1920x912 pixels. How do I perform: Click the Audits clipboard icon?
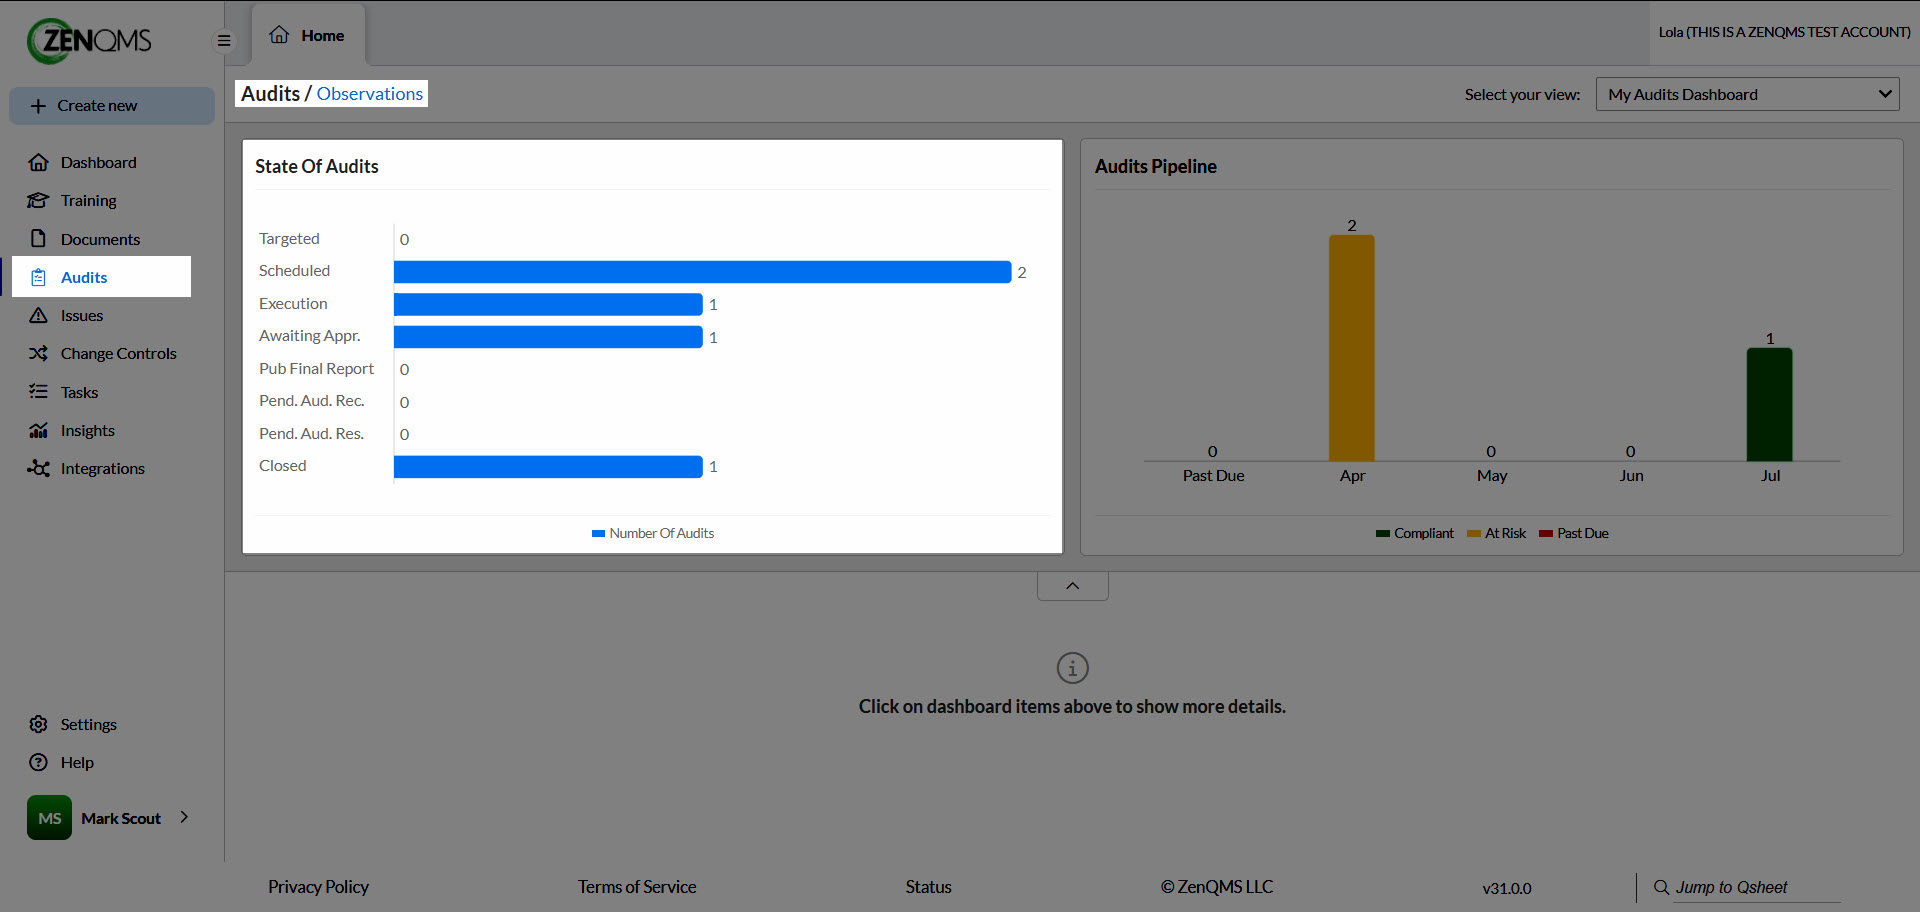click(38, 277)
